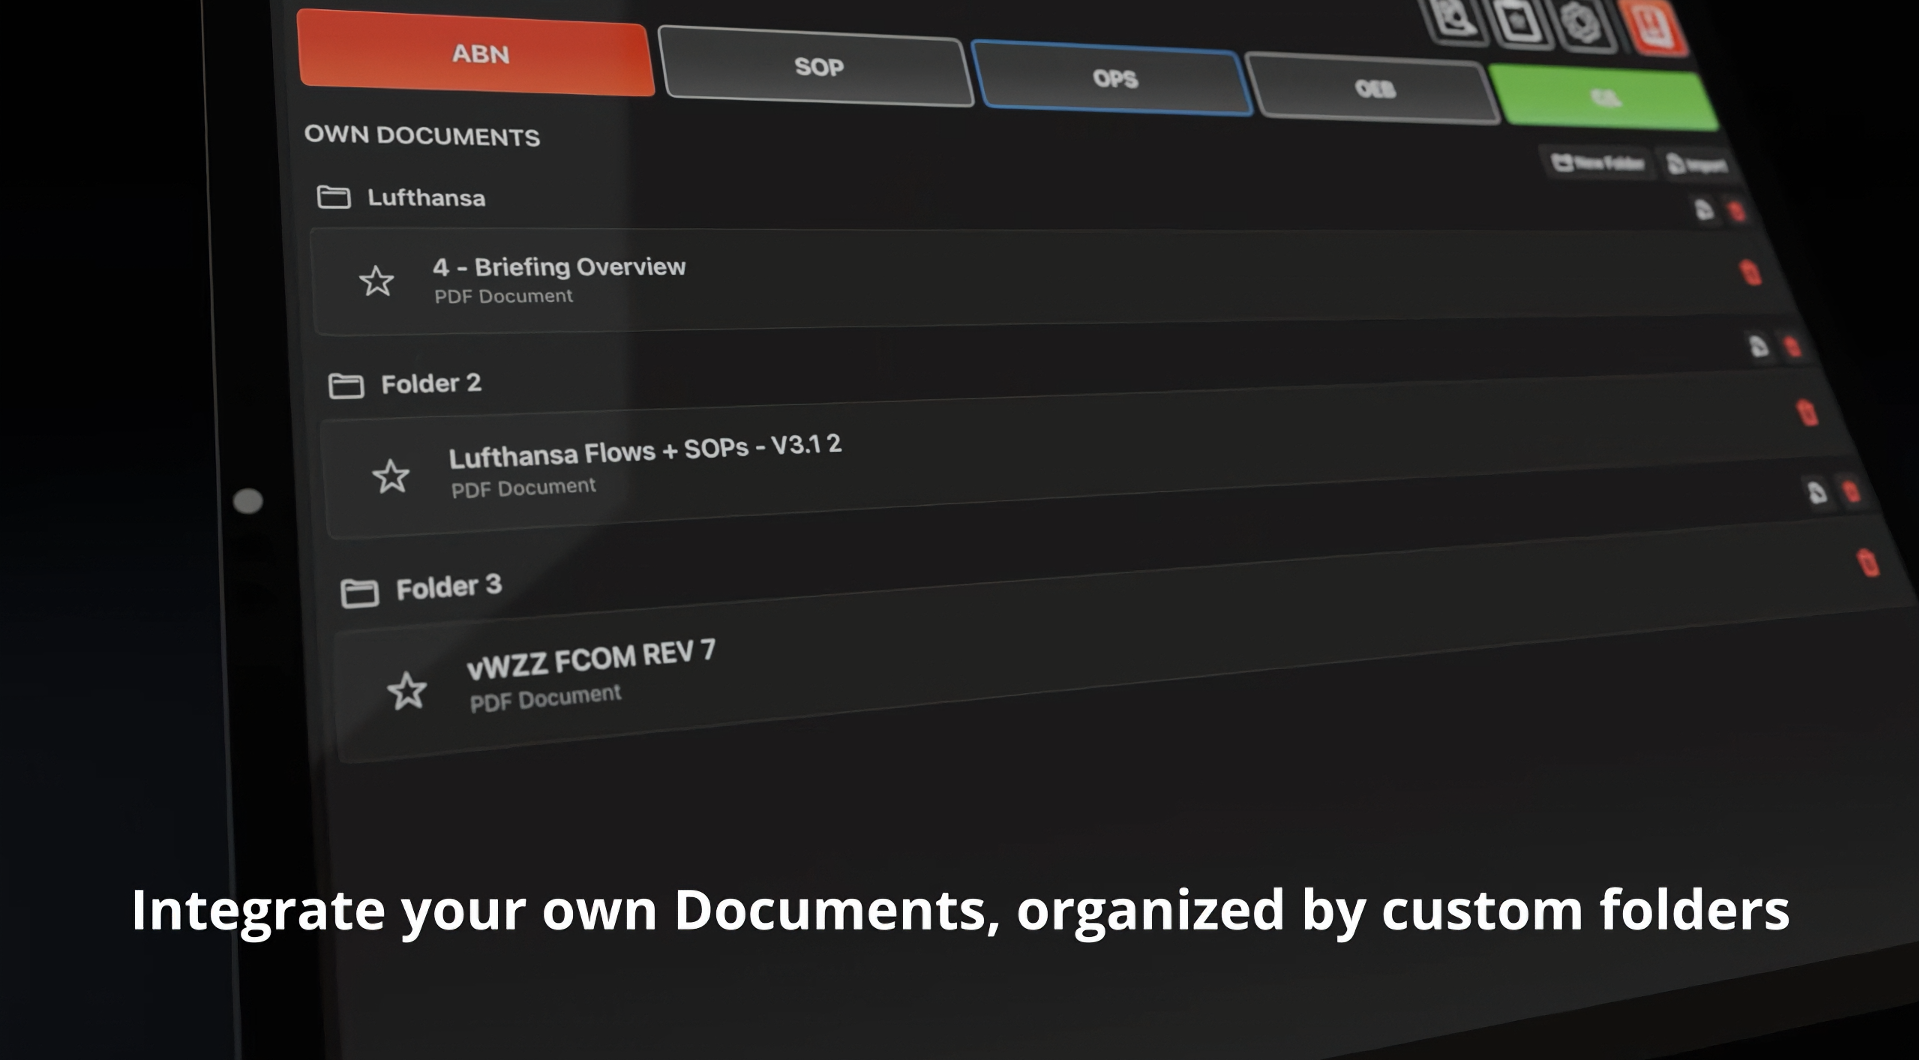Delete the 4 - Briefing Overview document
Image resolution: width=1919 pixels, height=1060 pixels.
click(1750, 272)
